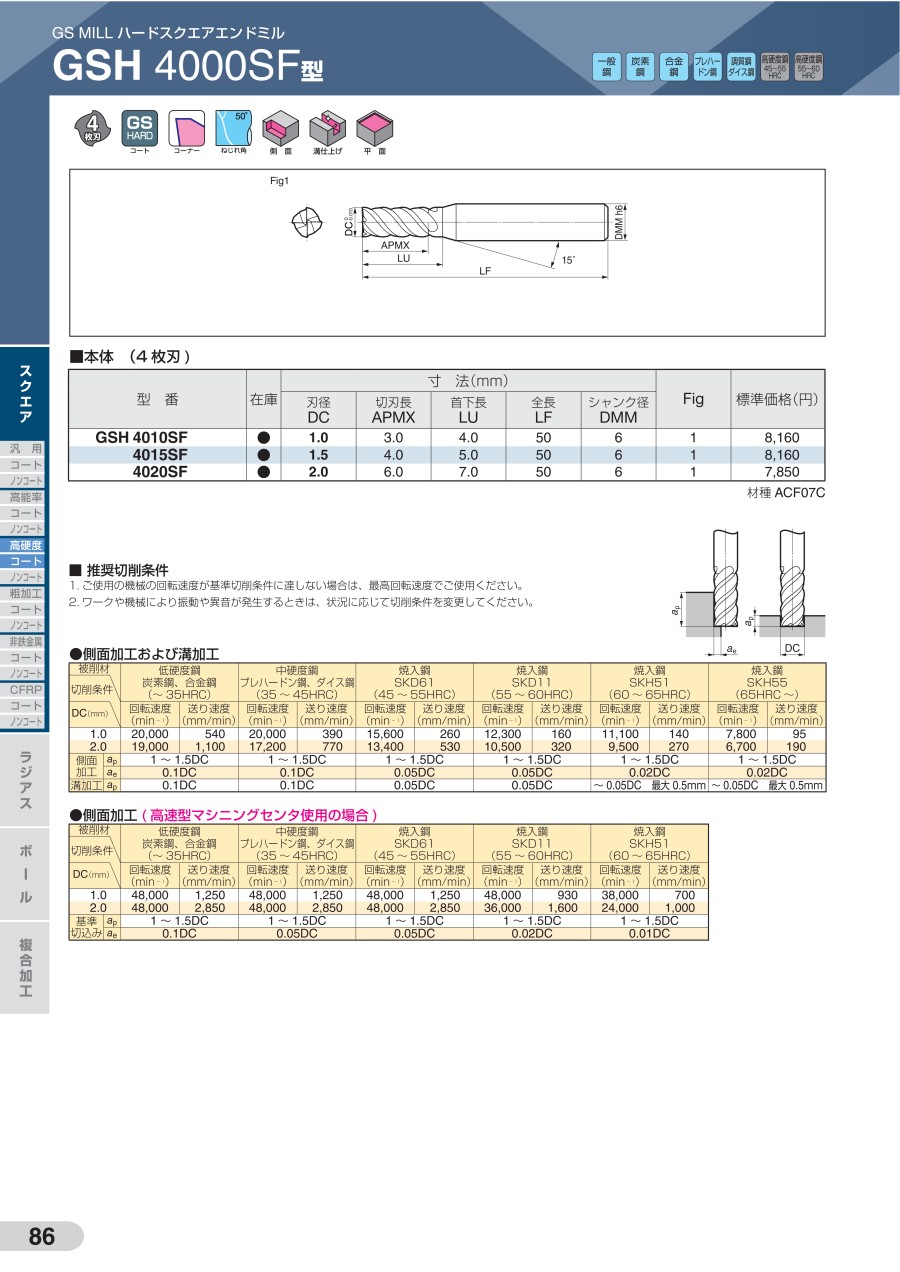
Task: Click the 4-flute (4枚刃) icon
Action: [x=92, y=129]
